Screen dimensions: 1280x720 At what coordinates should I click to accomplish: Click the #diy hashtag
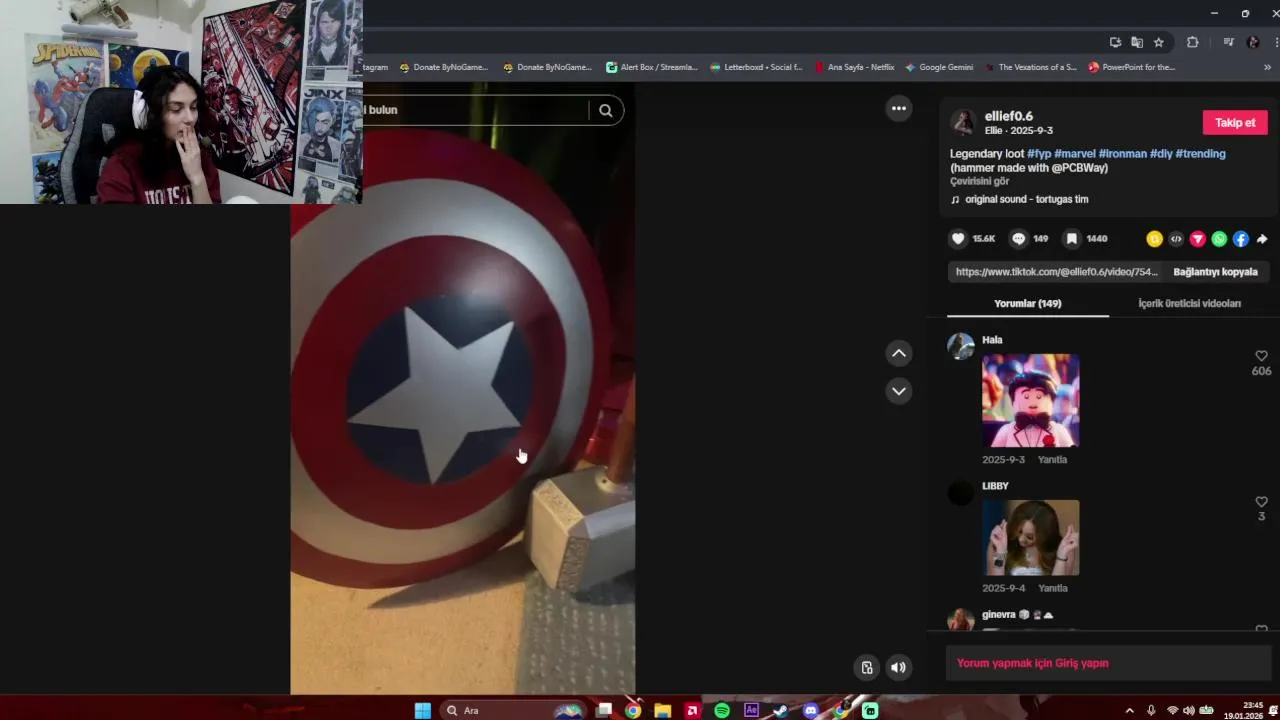1161,154
